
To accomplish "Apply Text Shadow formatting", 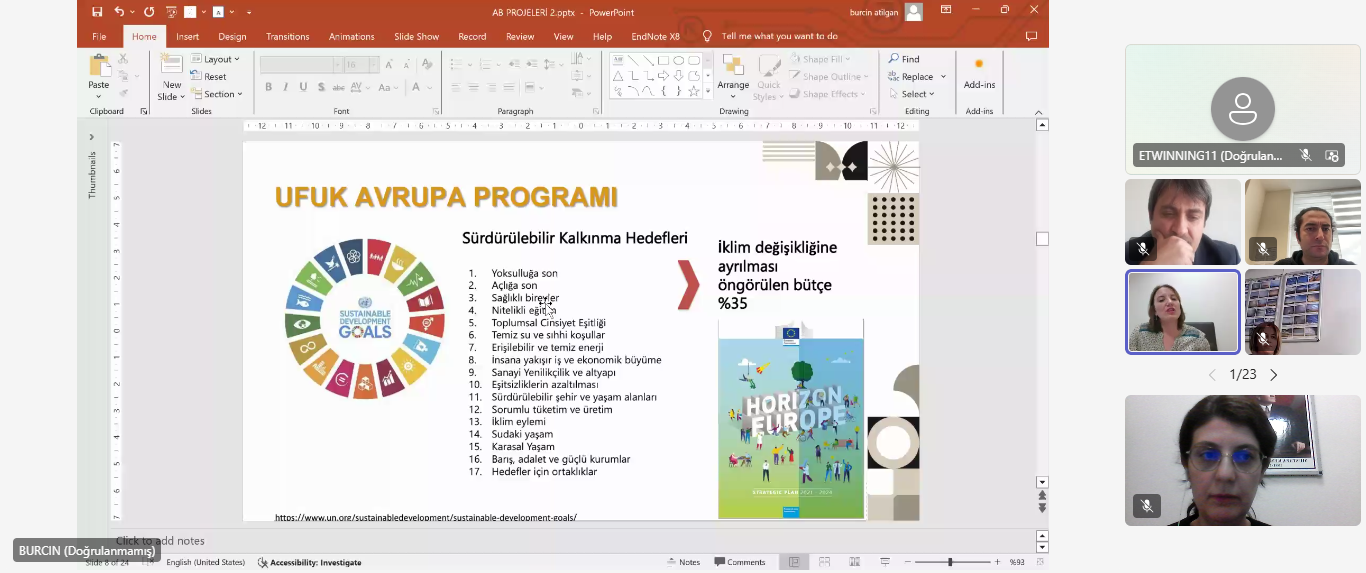I will [320, 87].
